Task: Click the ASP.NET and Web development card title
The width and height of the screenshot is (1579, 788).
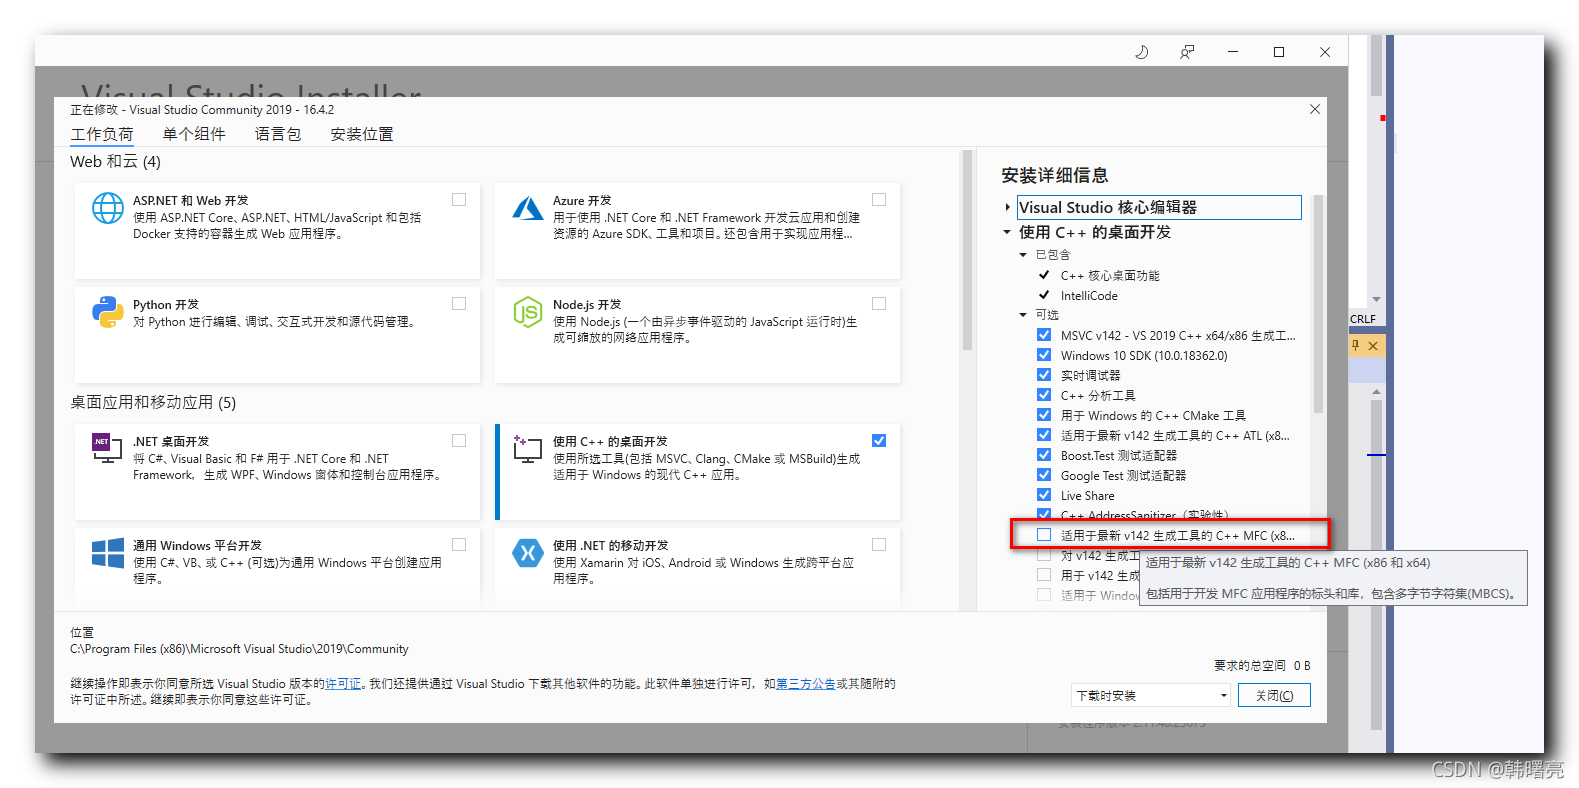Action: pyautogui.click(x=191, y=201)
